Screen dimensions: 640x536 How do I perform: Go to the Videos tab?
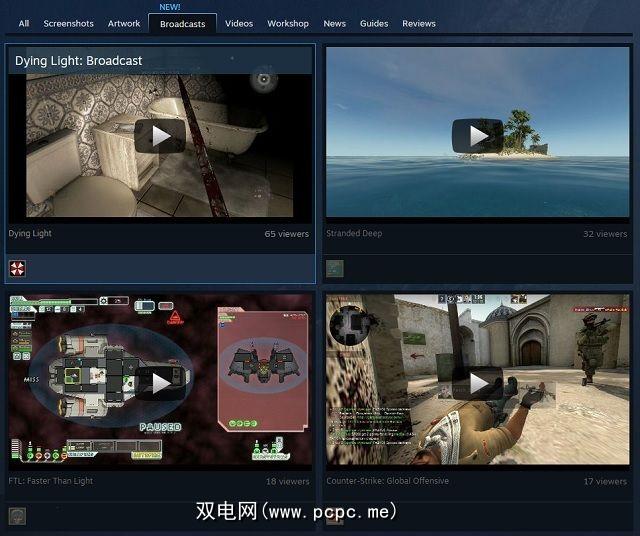coord(239,24)
